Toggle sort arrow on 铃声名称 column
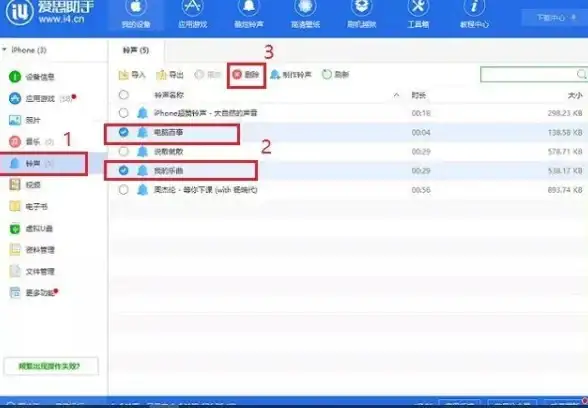 [396, 95]
